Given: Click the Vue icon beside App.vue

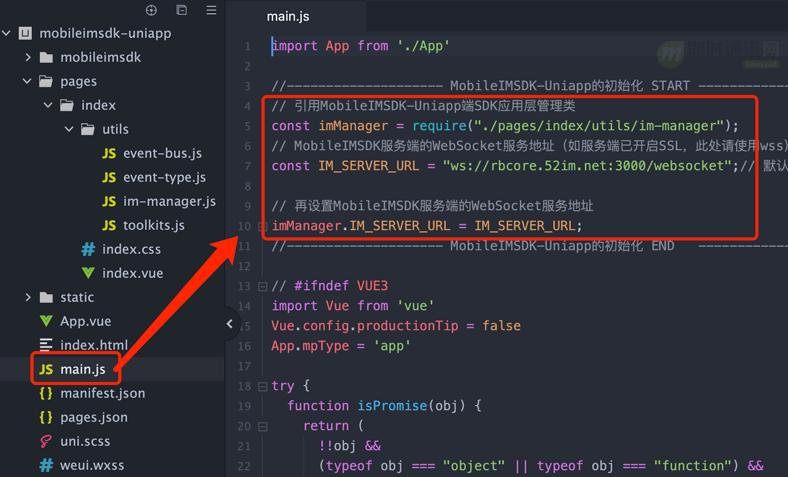Looking at the screenshot, I should (x=46, y=321).
